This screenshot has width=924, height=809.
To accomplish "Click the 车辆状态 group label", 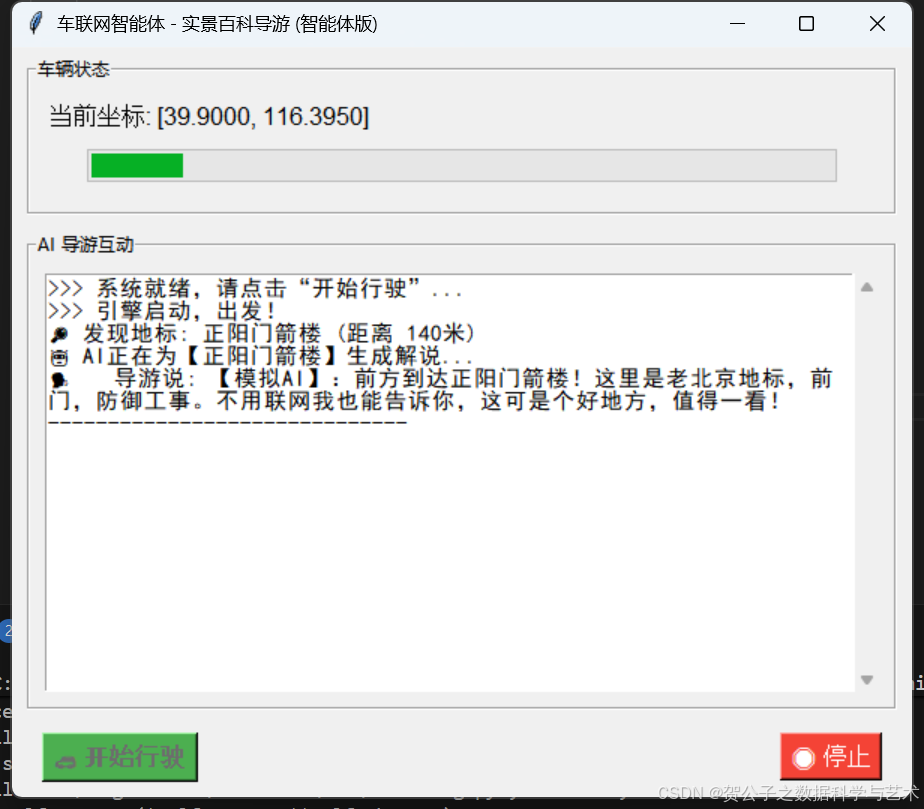I will click(74, 70).
